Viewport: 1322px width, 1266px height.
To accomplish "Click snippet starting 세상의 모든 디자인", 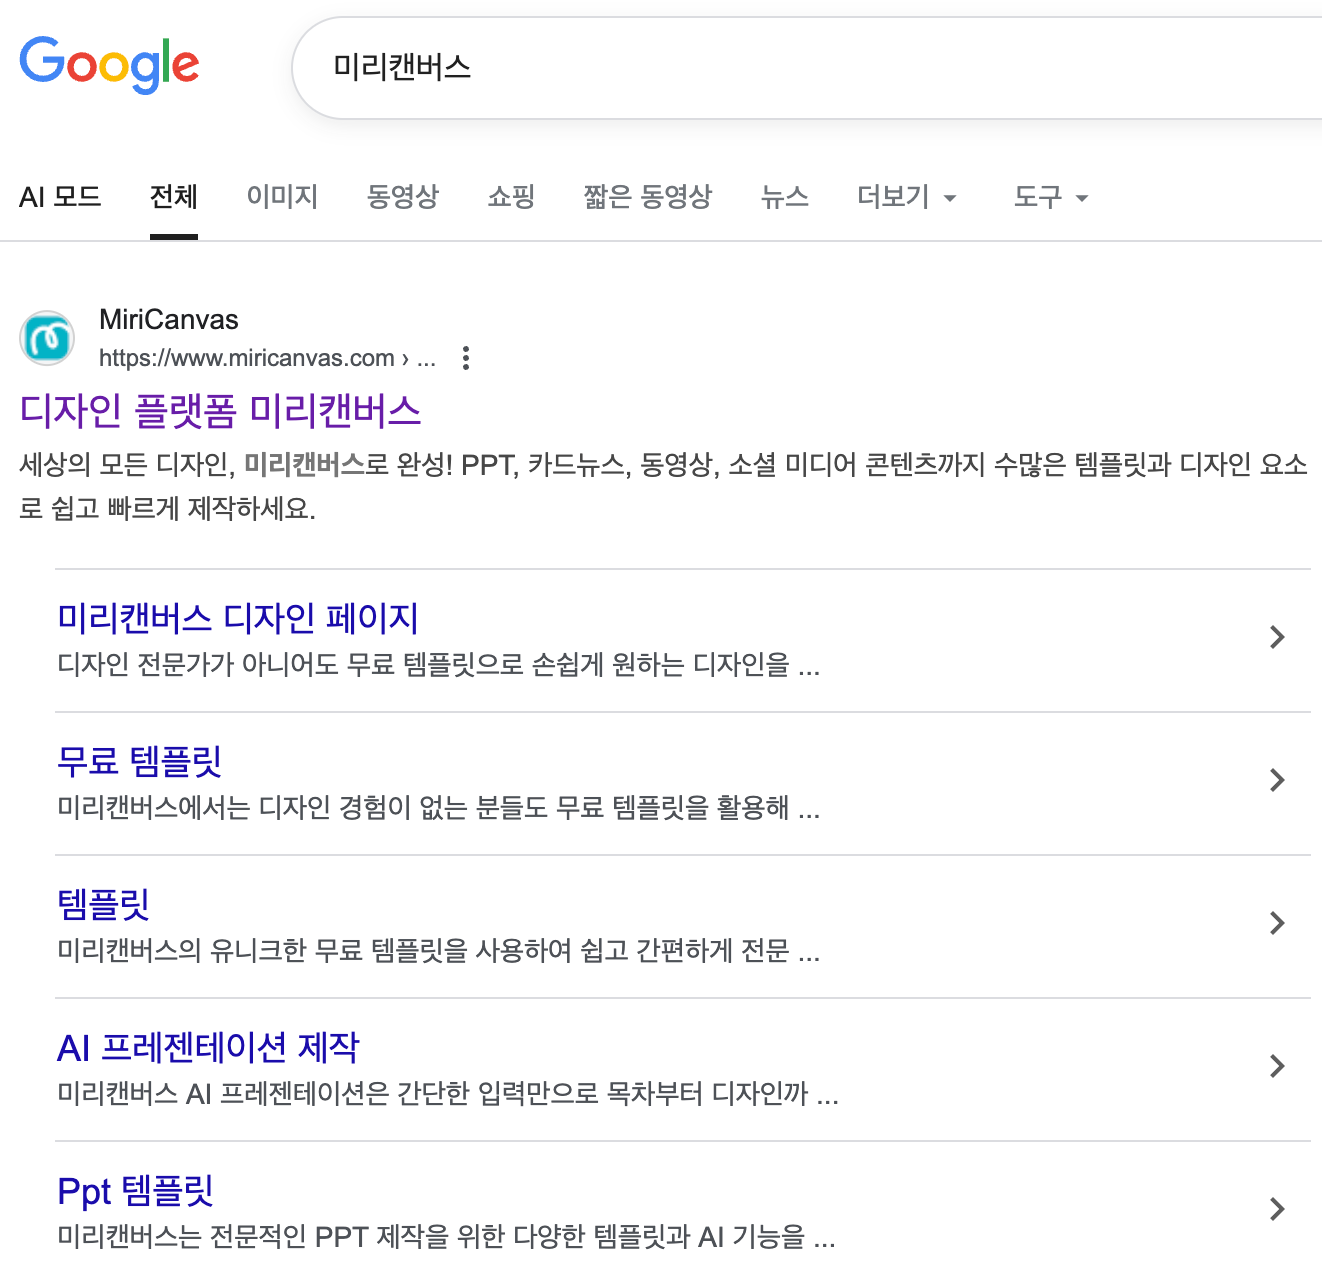I will [664, 486].
